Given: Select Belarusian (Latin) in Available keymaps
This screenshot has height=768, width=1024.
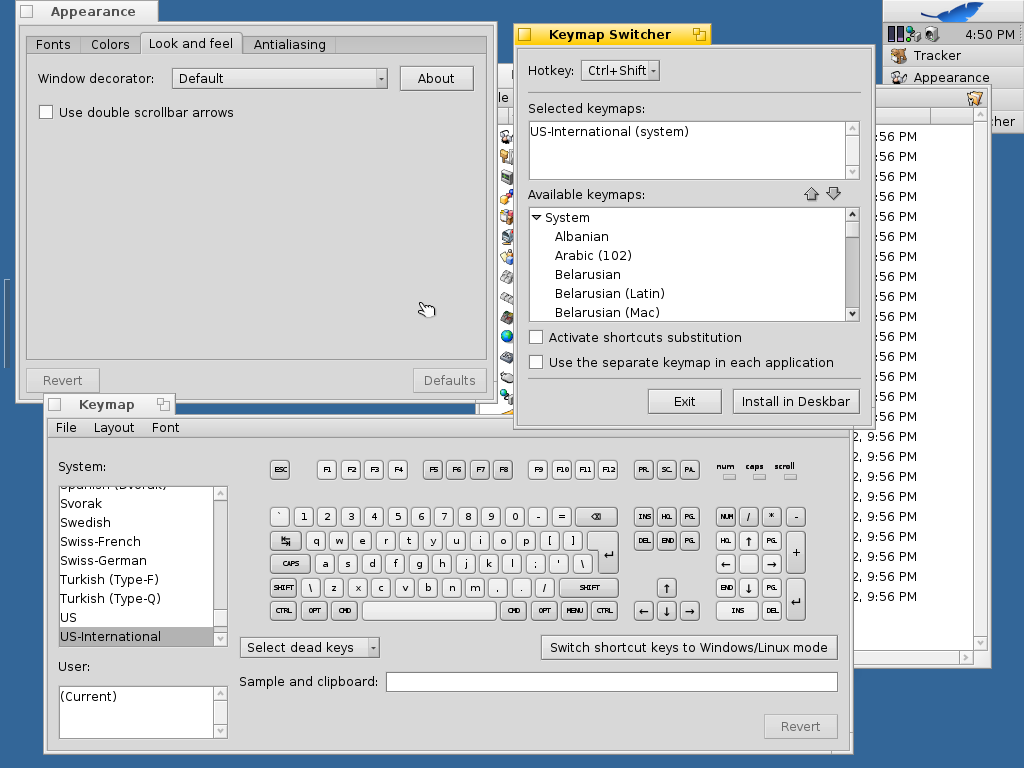Looking at the screenshot, I should click(x=687, y=293).
